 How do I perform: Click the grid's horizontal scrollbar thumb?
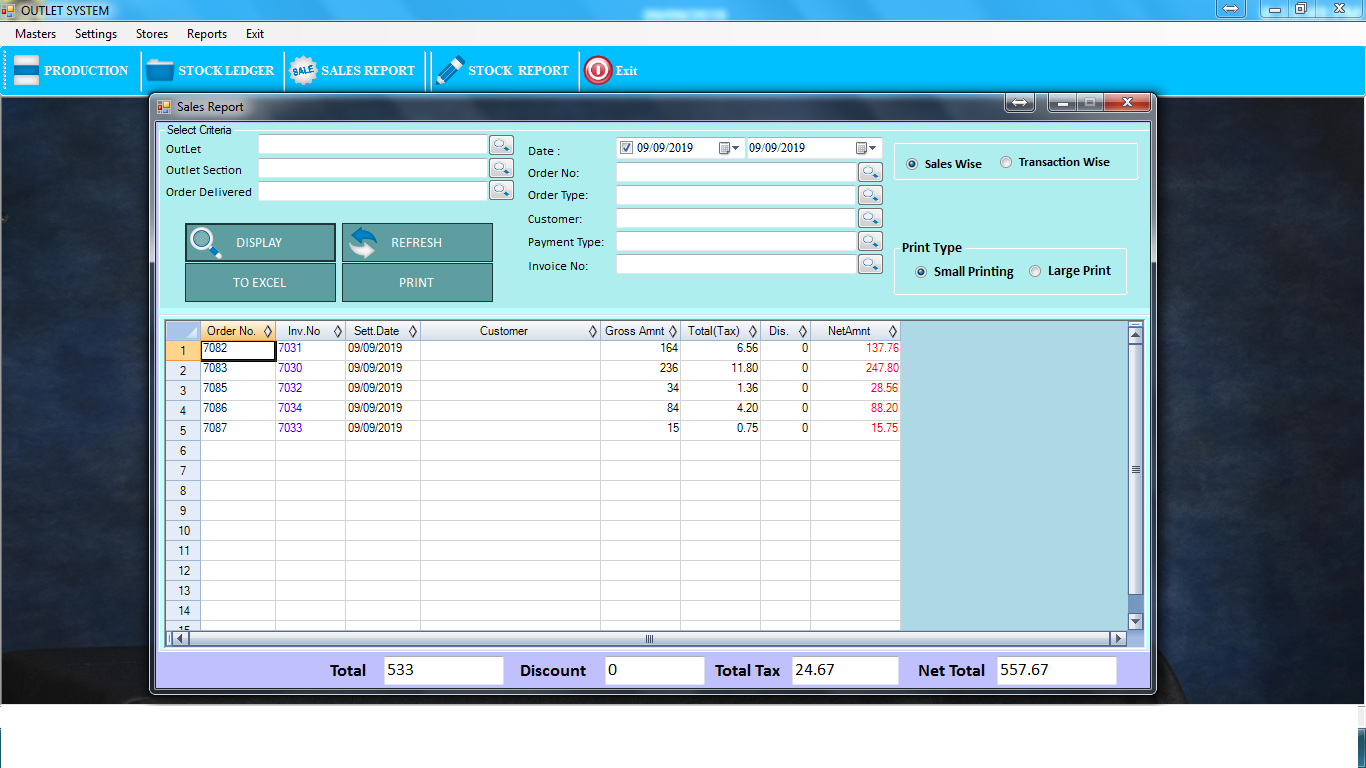tap(648, 638)
